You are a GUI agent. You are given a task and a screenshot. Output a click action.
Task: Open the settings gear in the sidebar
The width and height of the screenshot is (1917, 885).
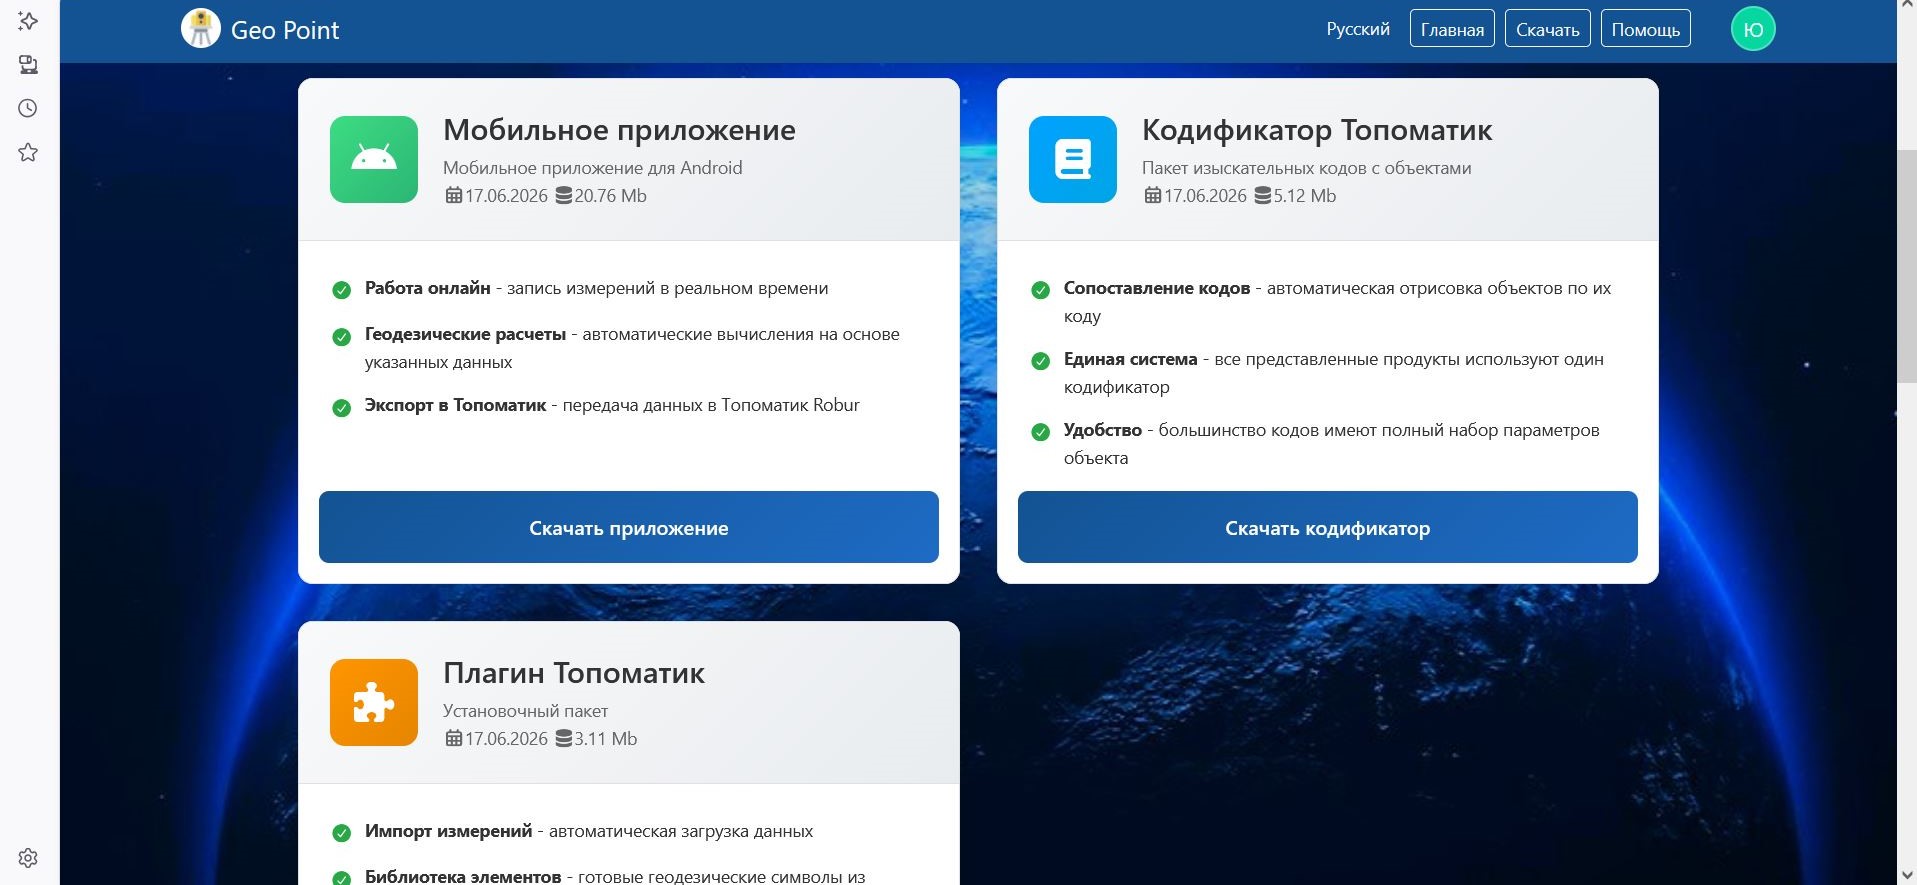(28, 858)
